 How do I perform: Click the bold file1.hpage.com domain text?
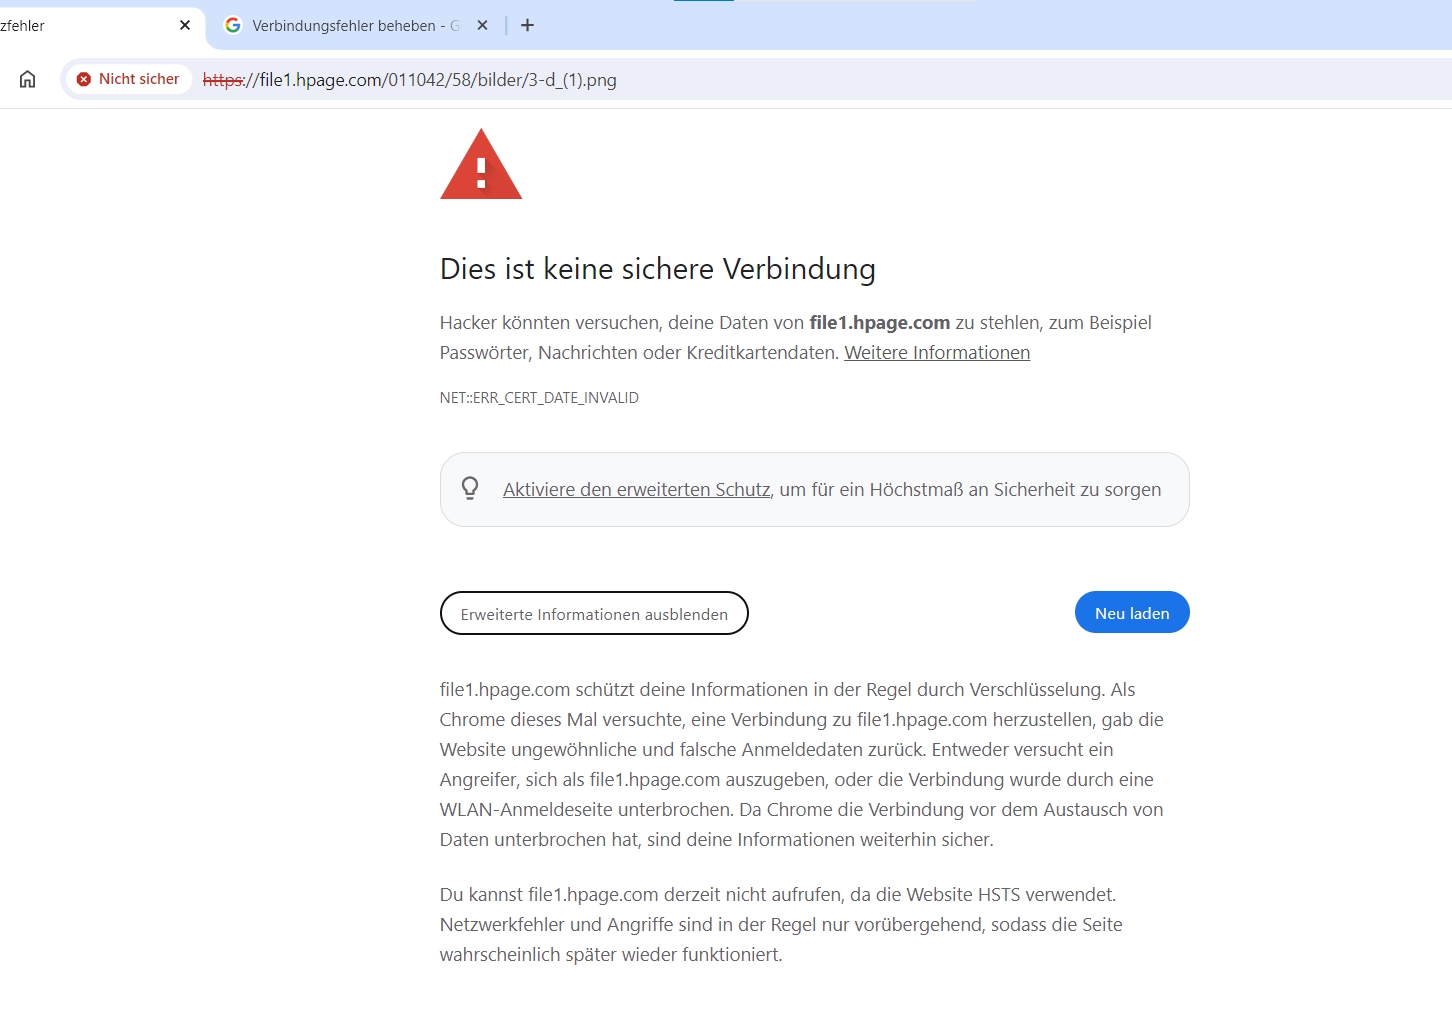879,322
